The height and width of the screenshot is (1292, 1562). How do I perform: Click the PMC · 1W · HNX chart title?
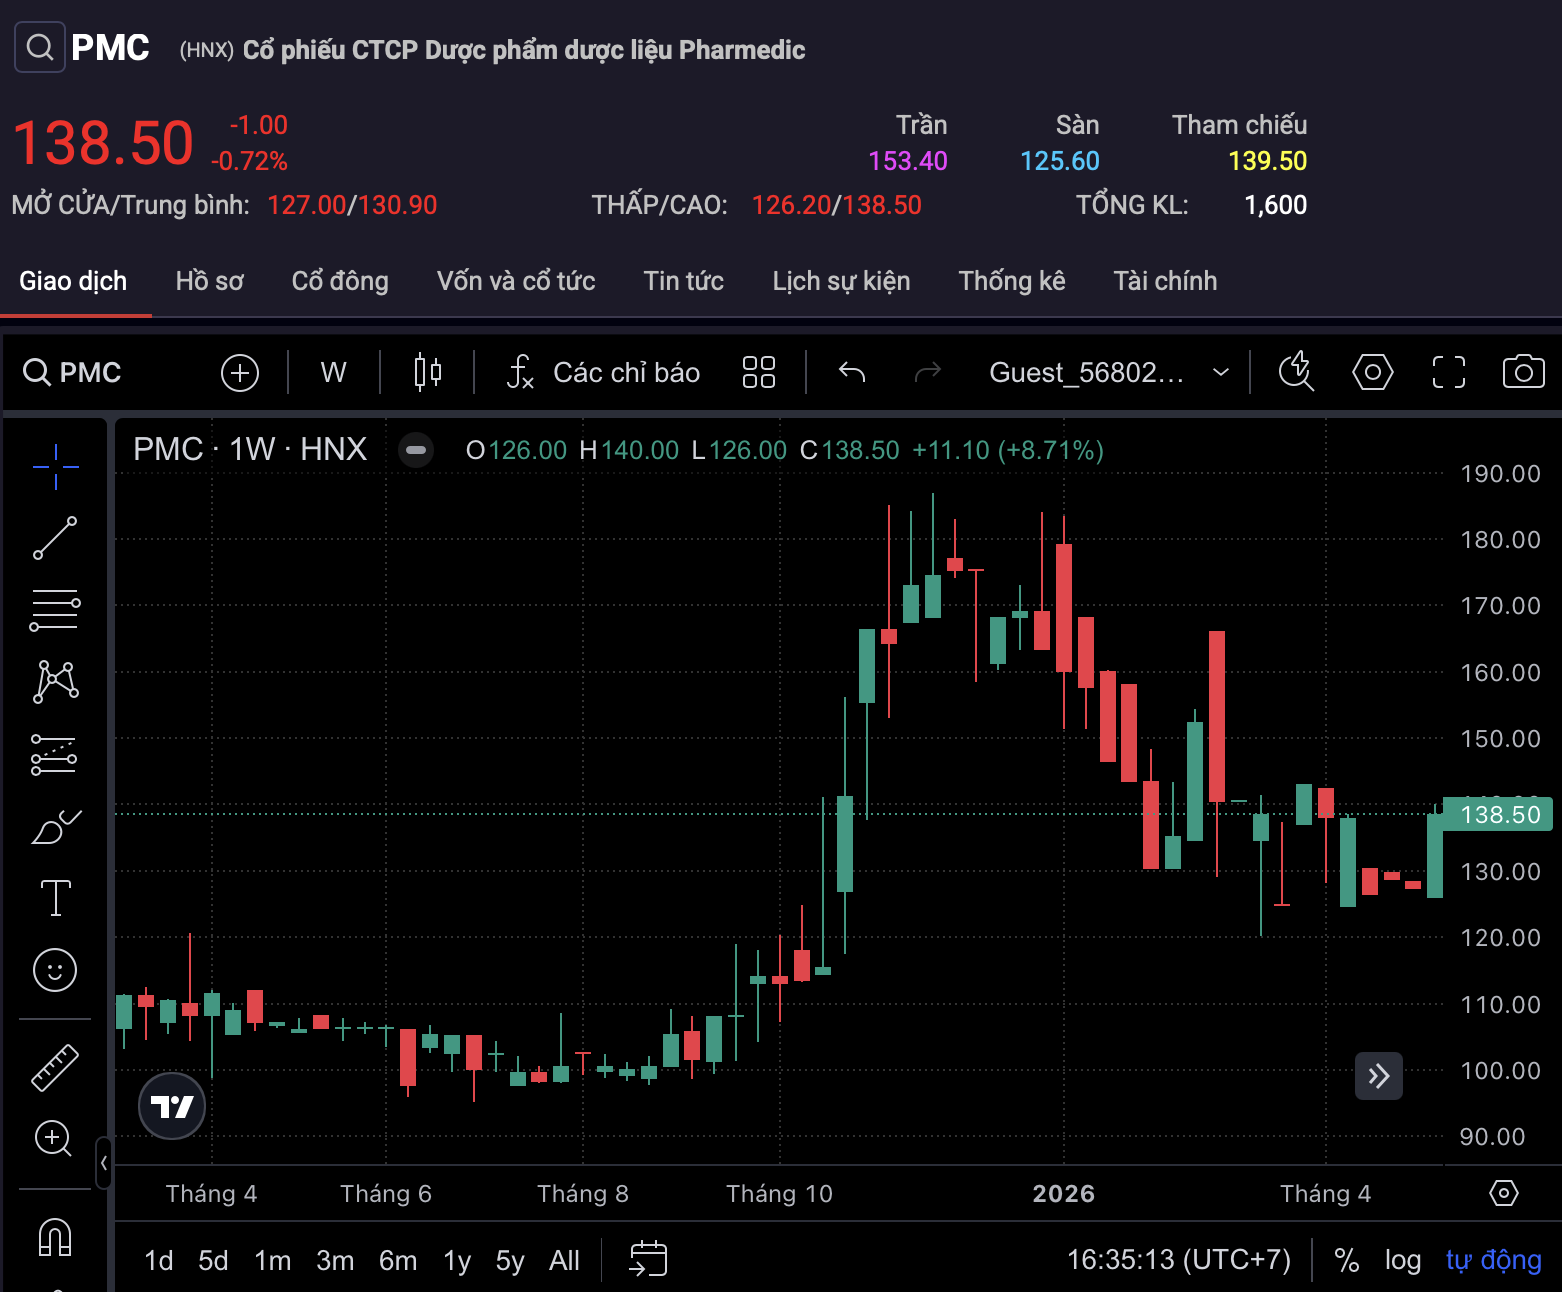250,449
